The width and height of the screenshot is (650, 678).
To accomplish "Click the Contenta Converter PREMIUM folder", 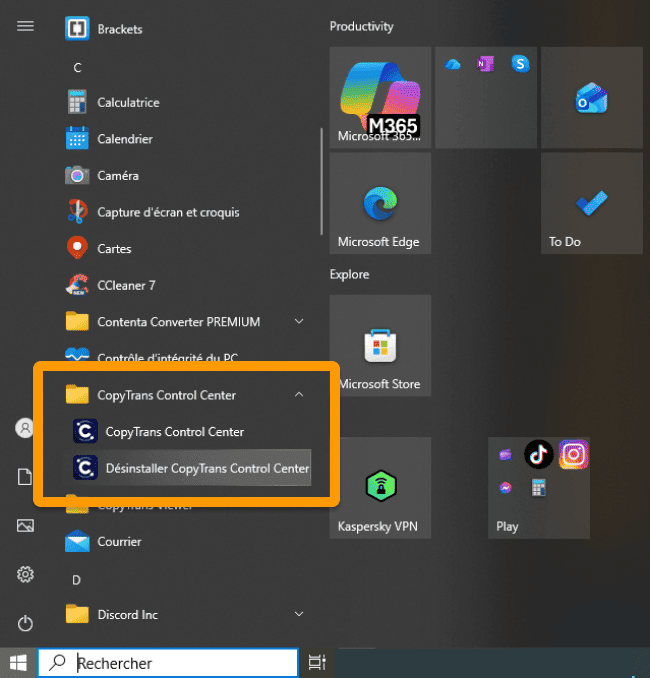I will pos(187,321).
